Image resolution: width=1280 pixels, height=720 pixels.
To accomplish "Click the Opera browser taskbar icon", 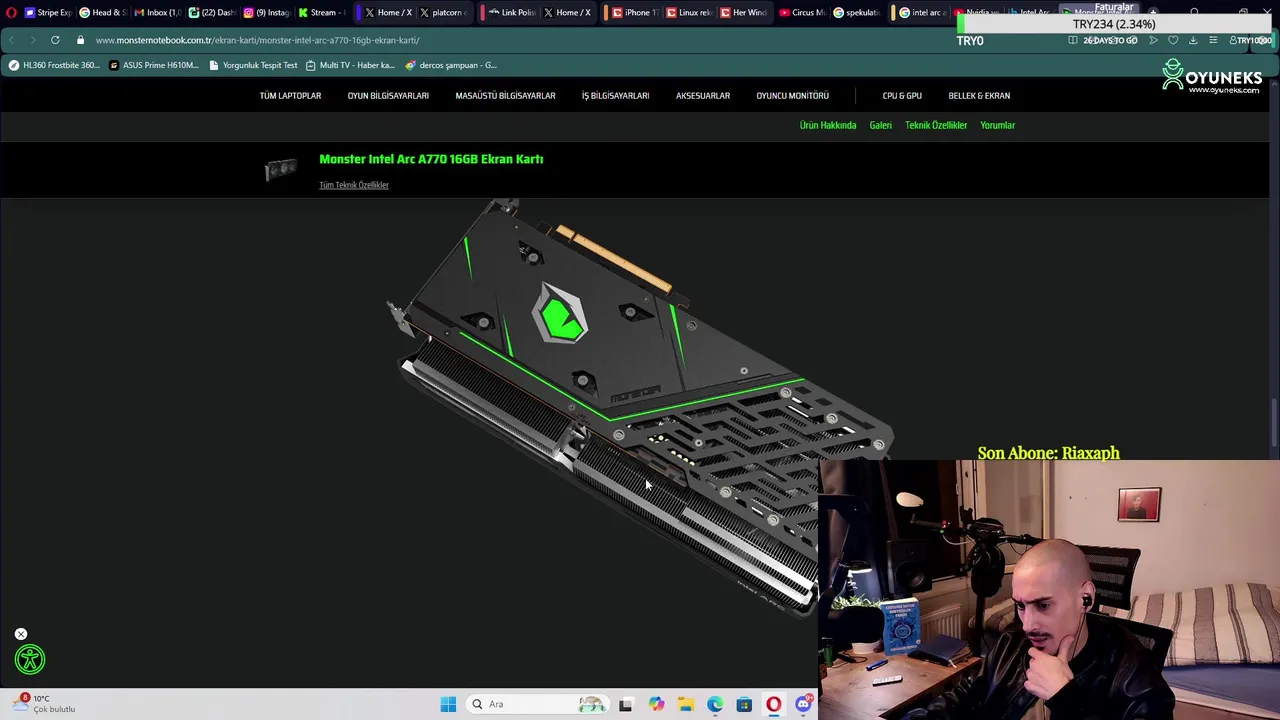I will (773, 704).
